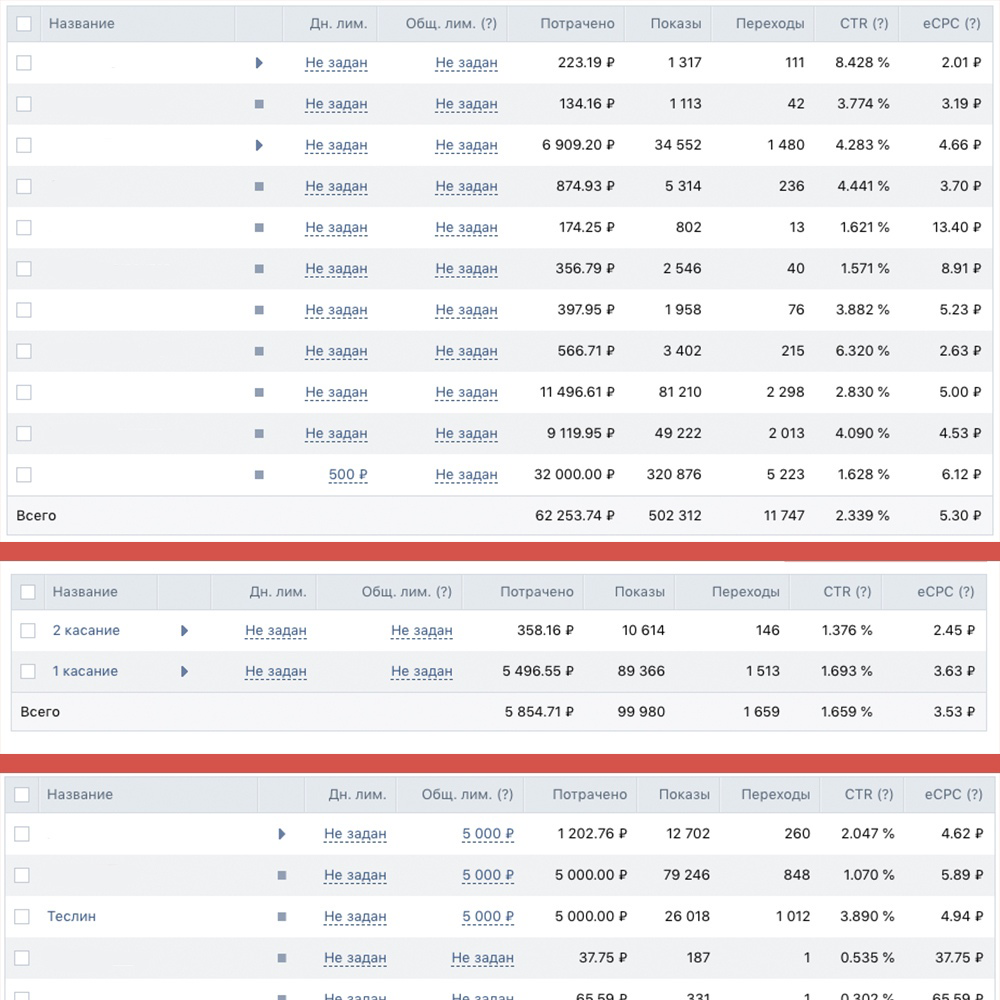Sort middle table by Переходы column

coord(746,592)
